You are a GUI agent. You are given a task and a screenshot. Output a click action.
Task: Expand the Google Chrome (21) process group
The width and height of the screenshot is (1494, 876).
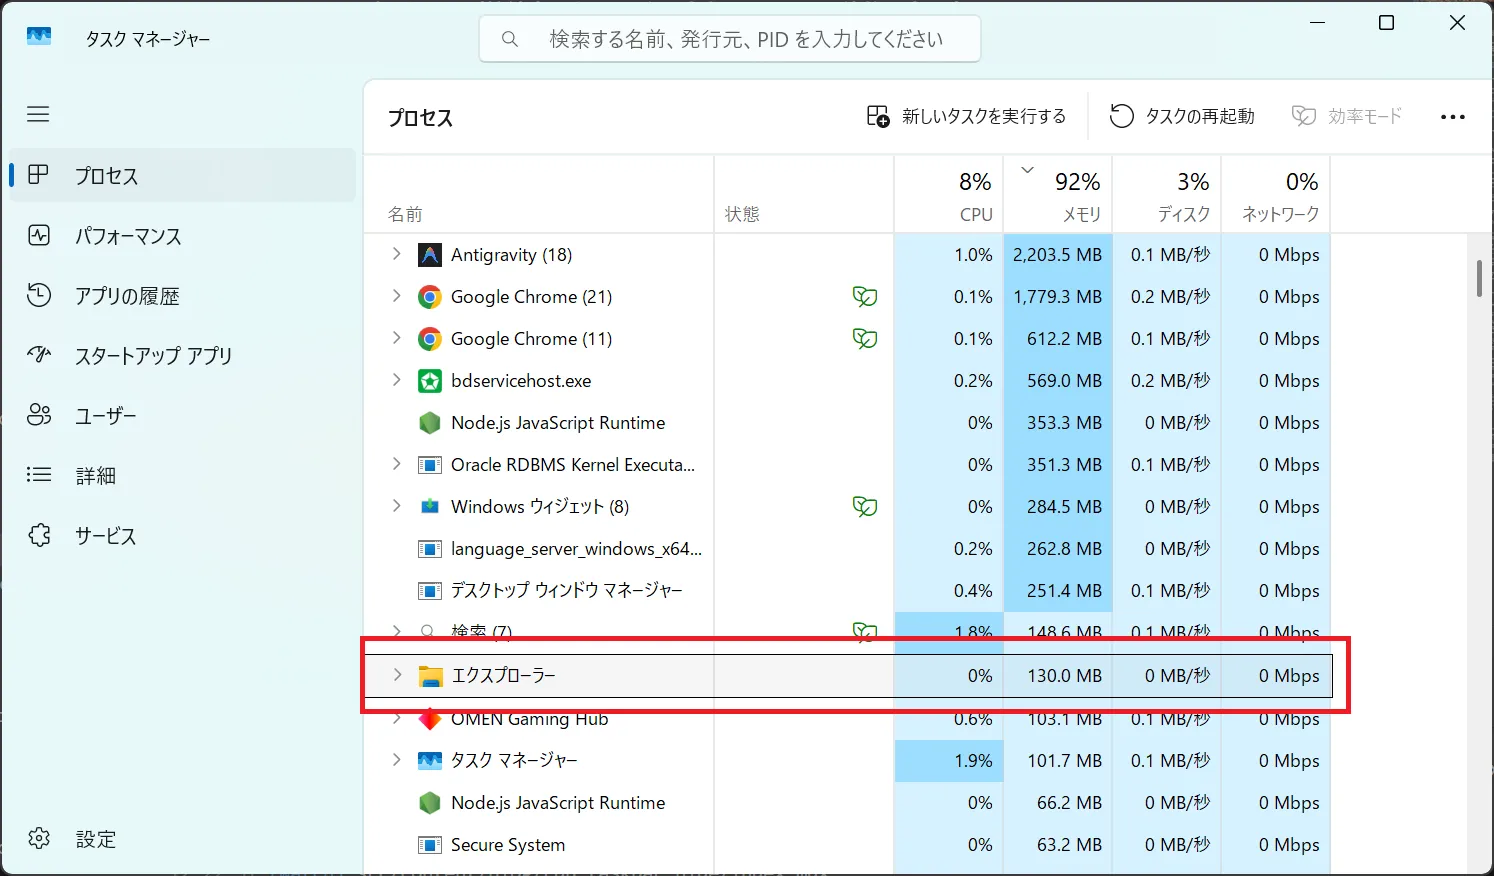(397, 296)
